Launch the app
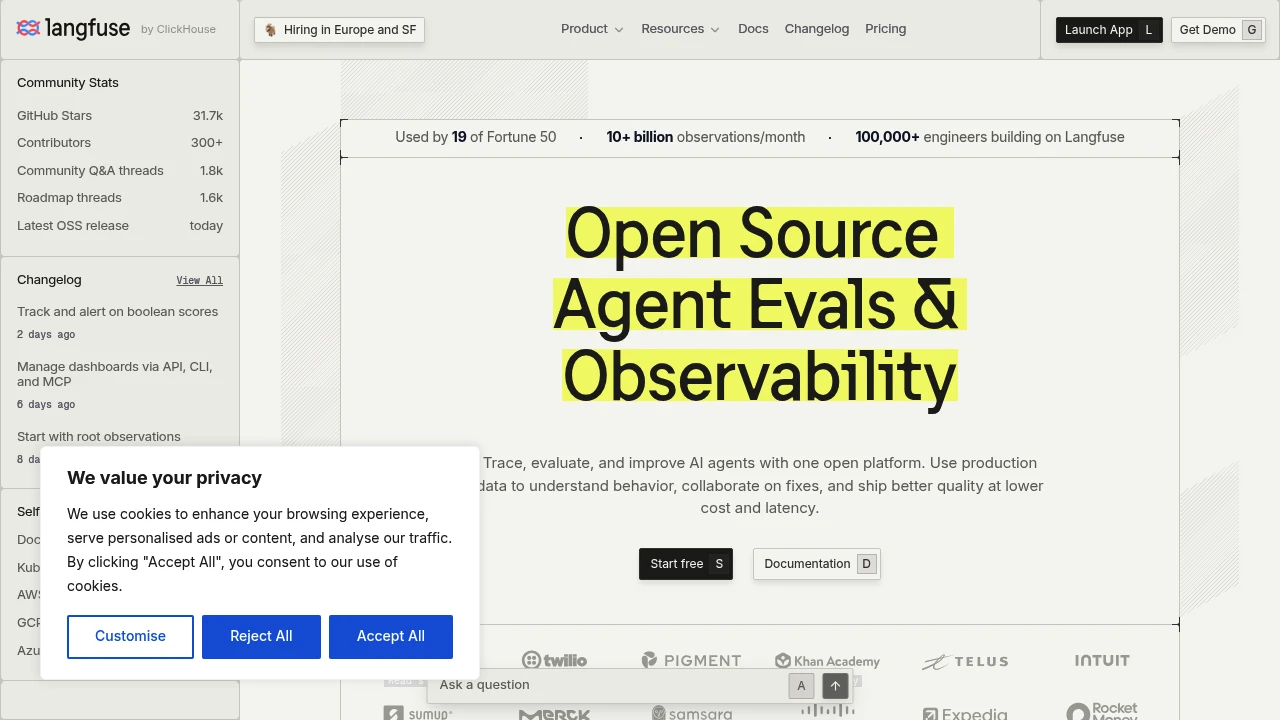 pyautogui.click(x=1109, y=30)
